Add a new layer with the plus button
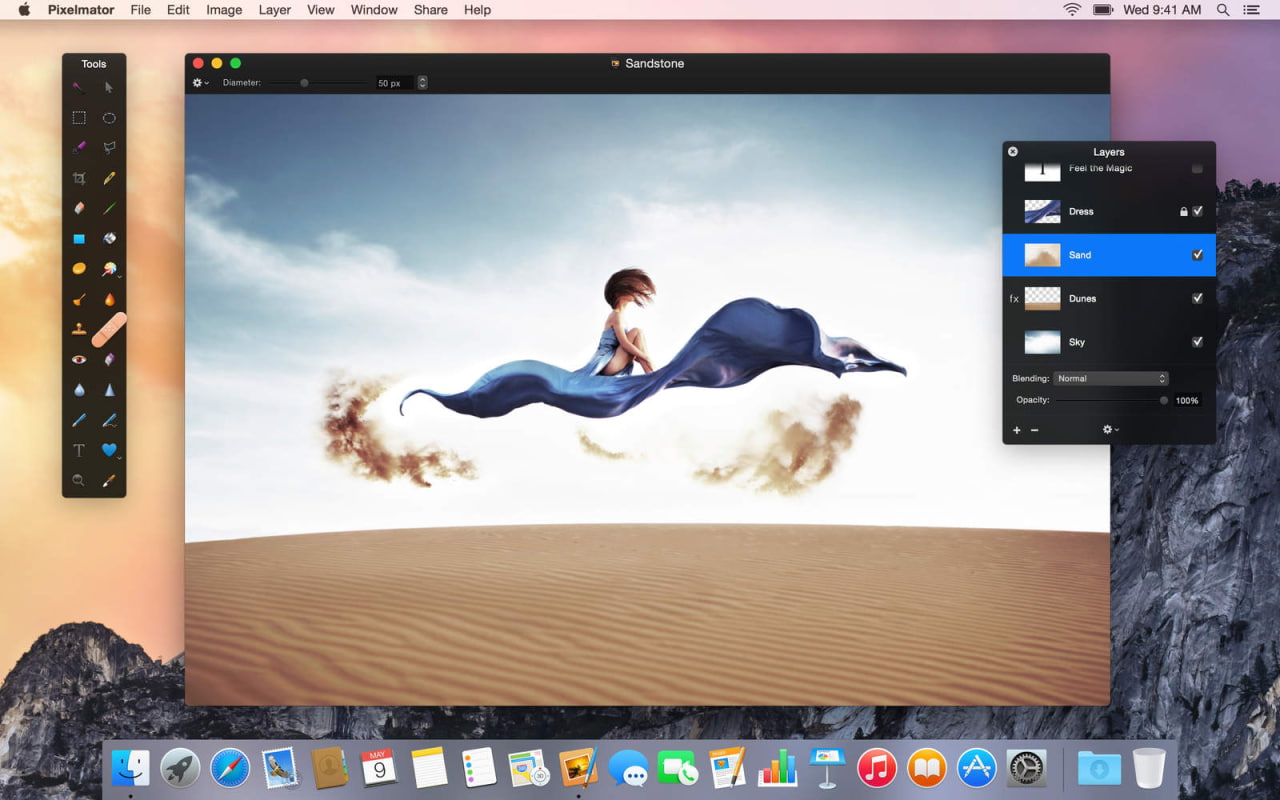 1016,429
